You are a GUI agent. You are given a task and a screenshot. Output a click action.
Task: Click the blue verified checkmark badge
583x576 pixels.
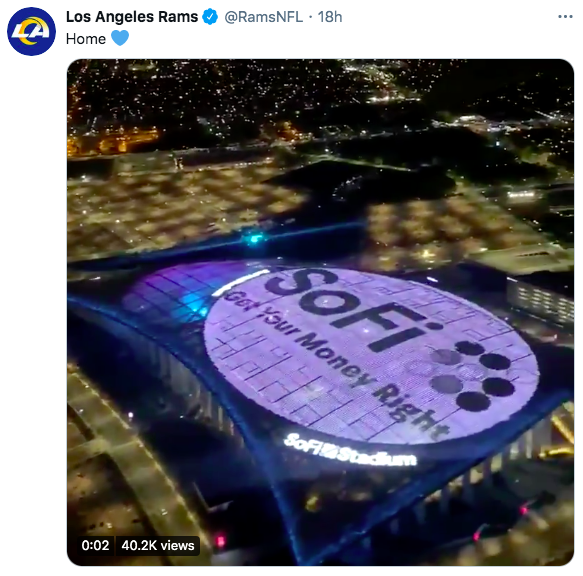(210, 17)
